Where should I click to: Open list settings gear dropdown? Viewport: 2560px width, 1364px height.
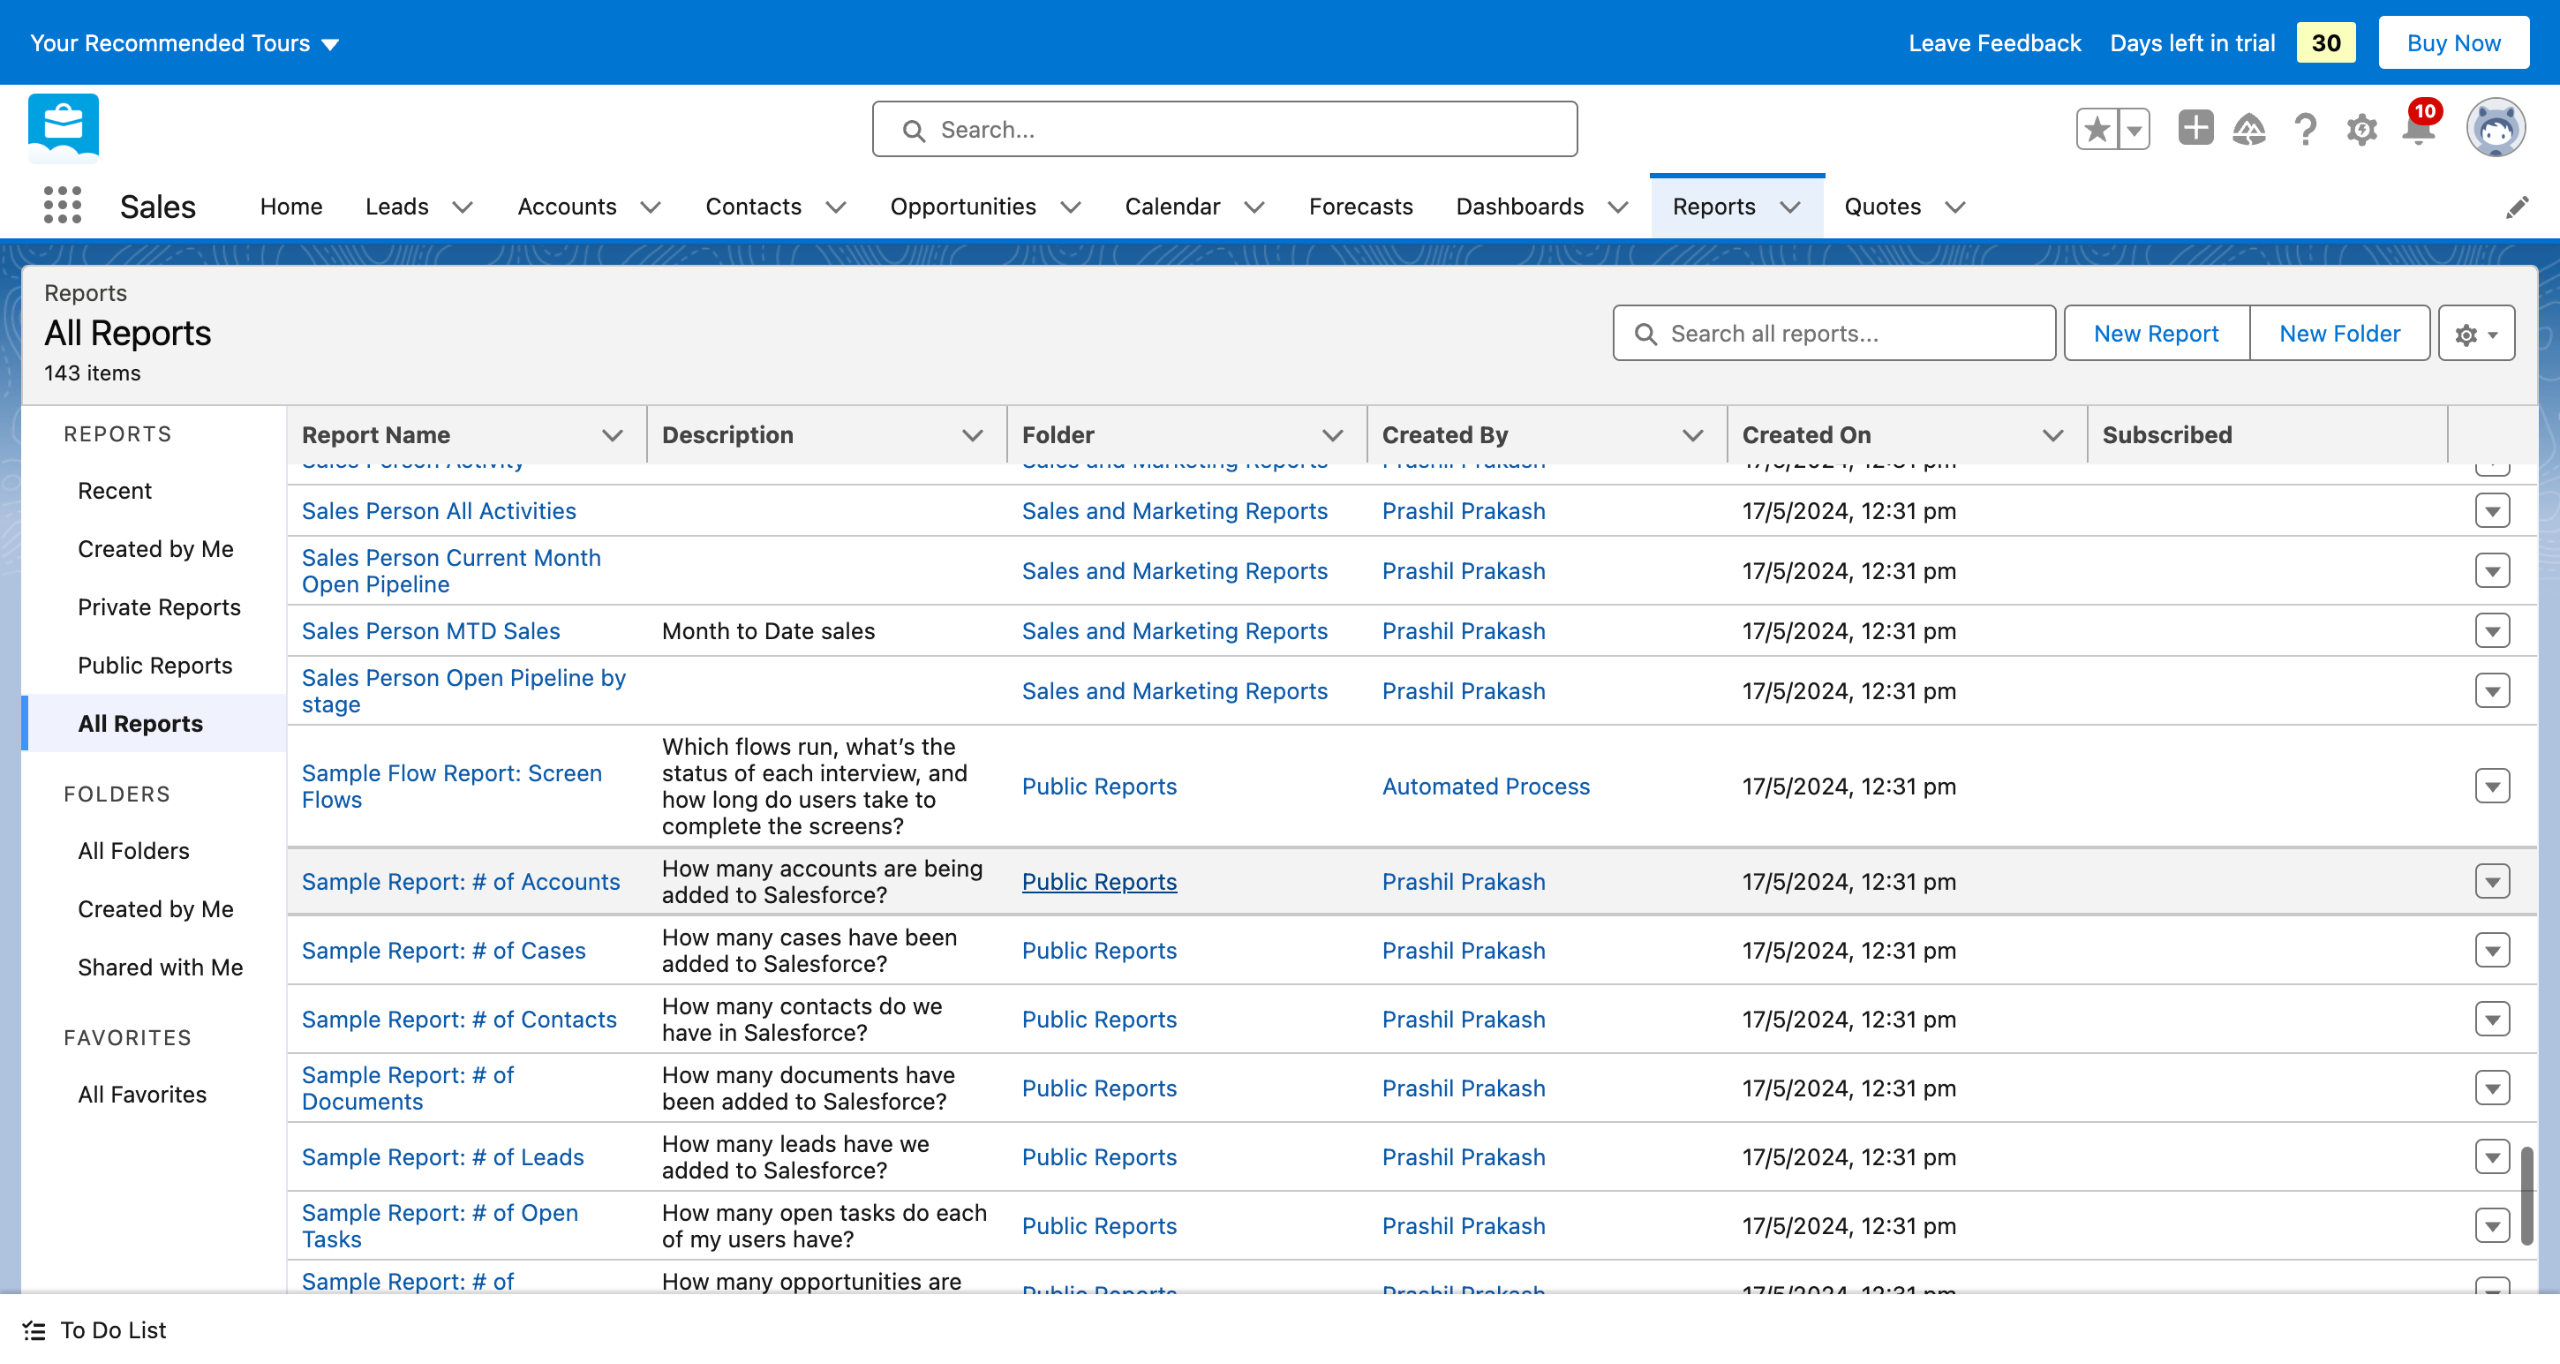2476,333
